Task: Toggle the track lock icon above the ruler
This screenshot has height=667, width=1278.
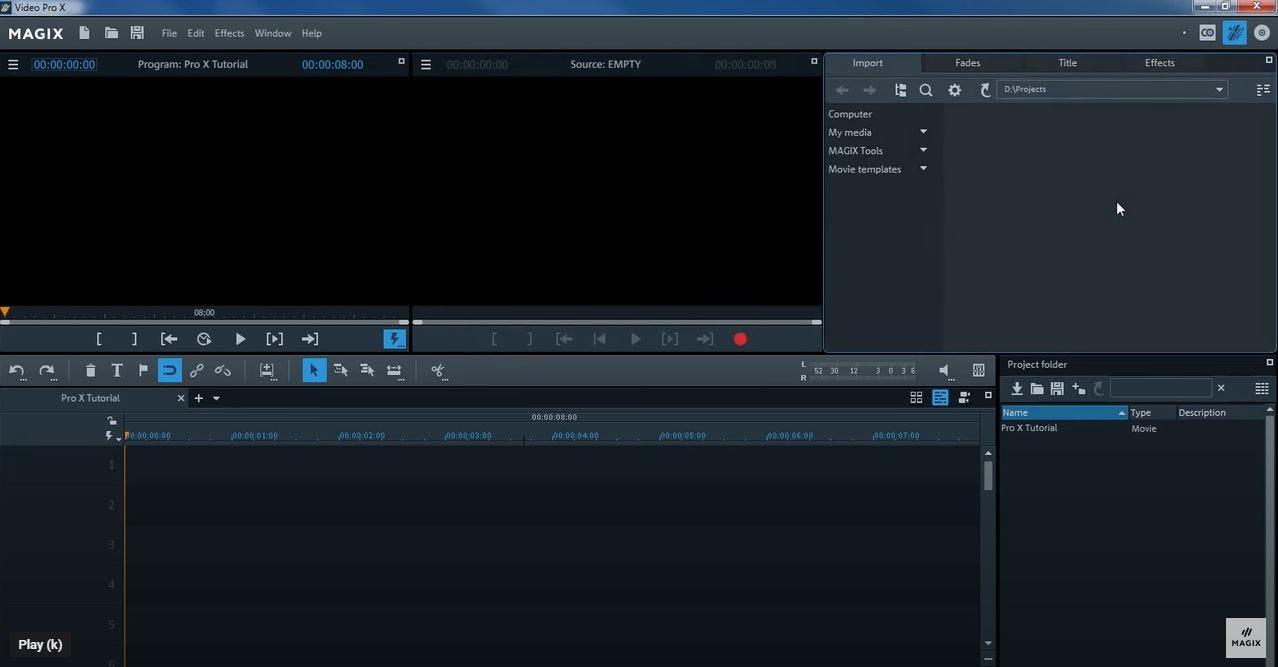Action: pos(112,421)
